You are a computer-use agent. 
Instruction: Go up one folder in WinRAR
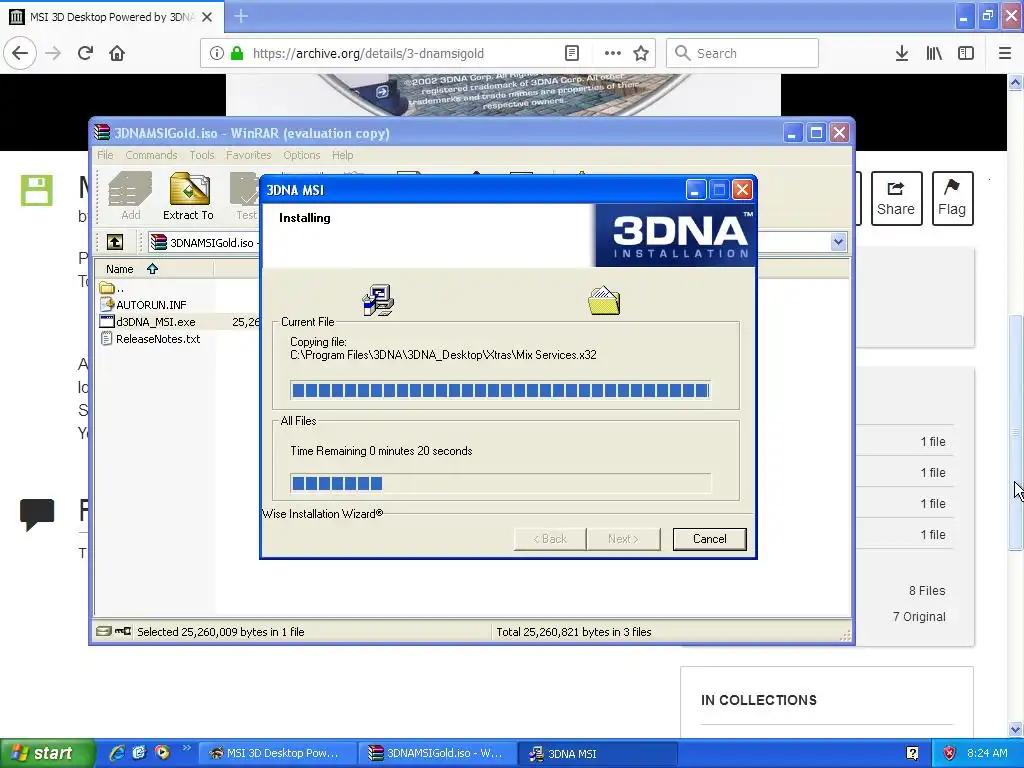pos(115,242)
